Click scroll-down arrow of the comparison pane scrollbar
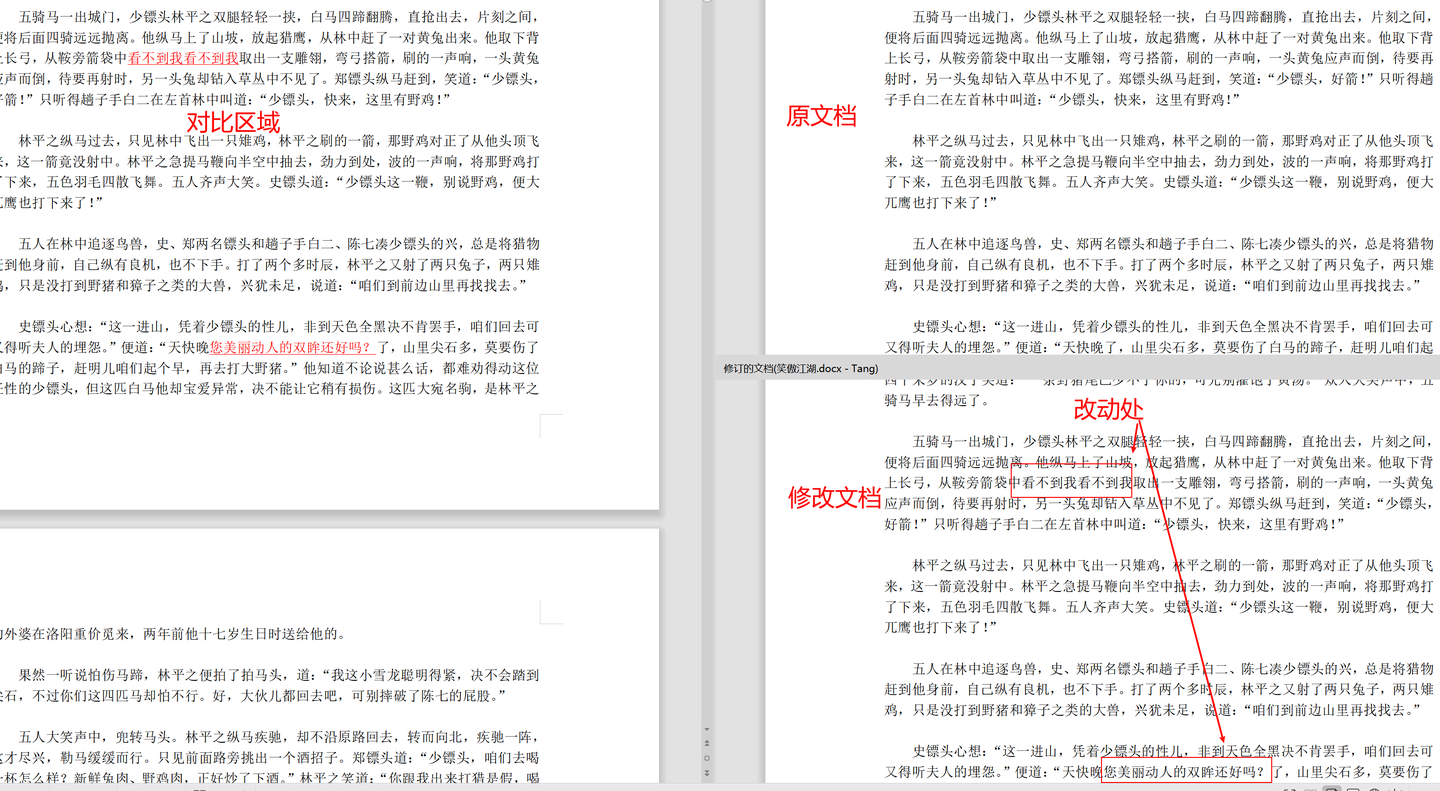Image resolution: width=1440 pixels, height=791 pixels. [707, 729]
